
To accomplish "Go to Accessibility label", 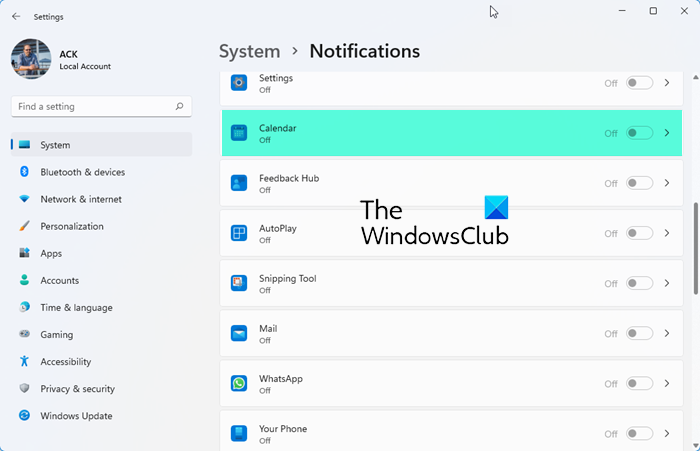I will point(66,362).
